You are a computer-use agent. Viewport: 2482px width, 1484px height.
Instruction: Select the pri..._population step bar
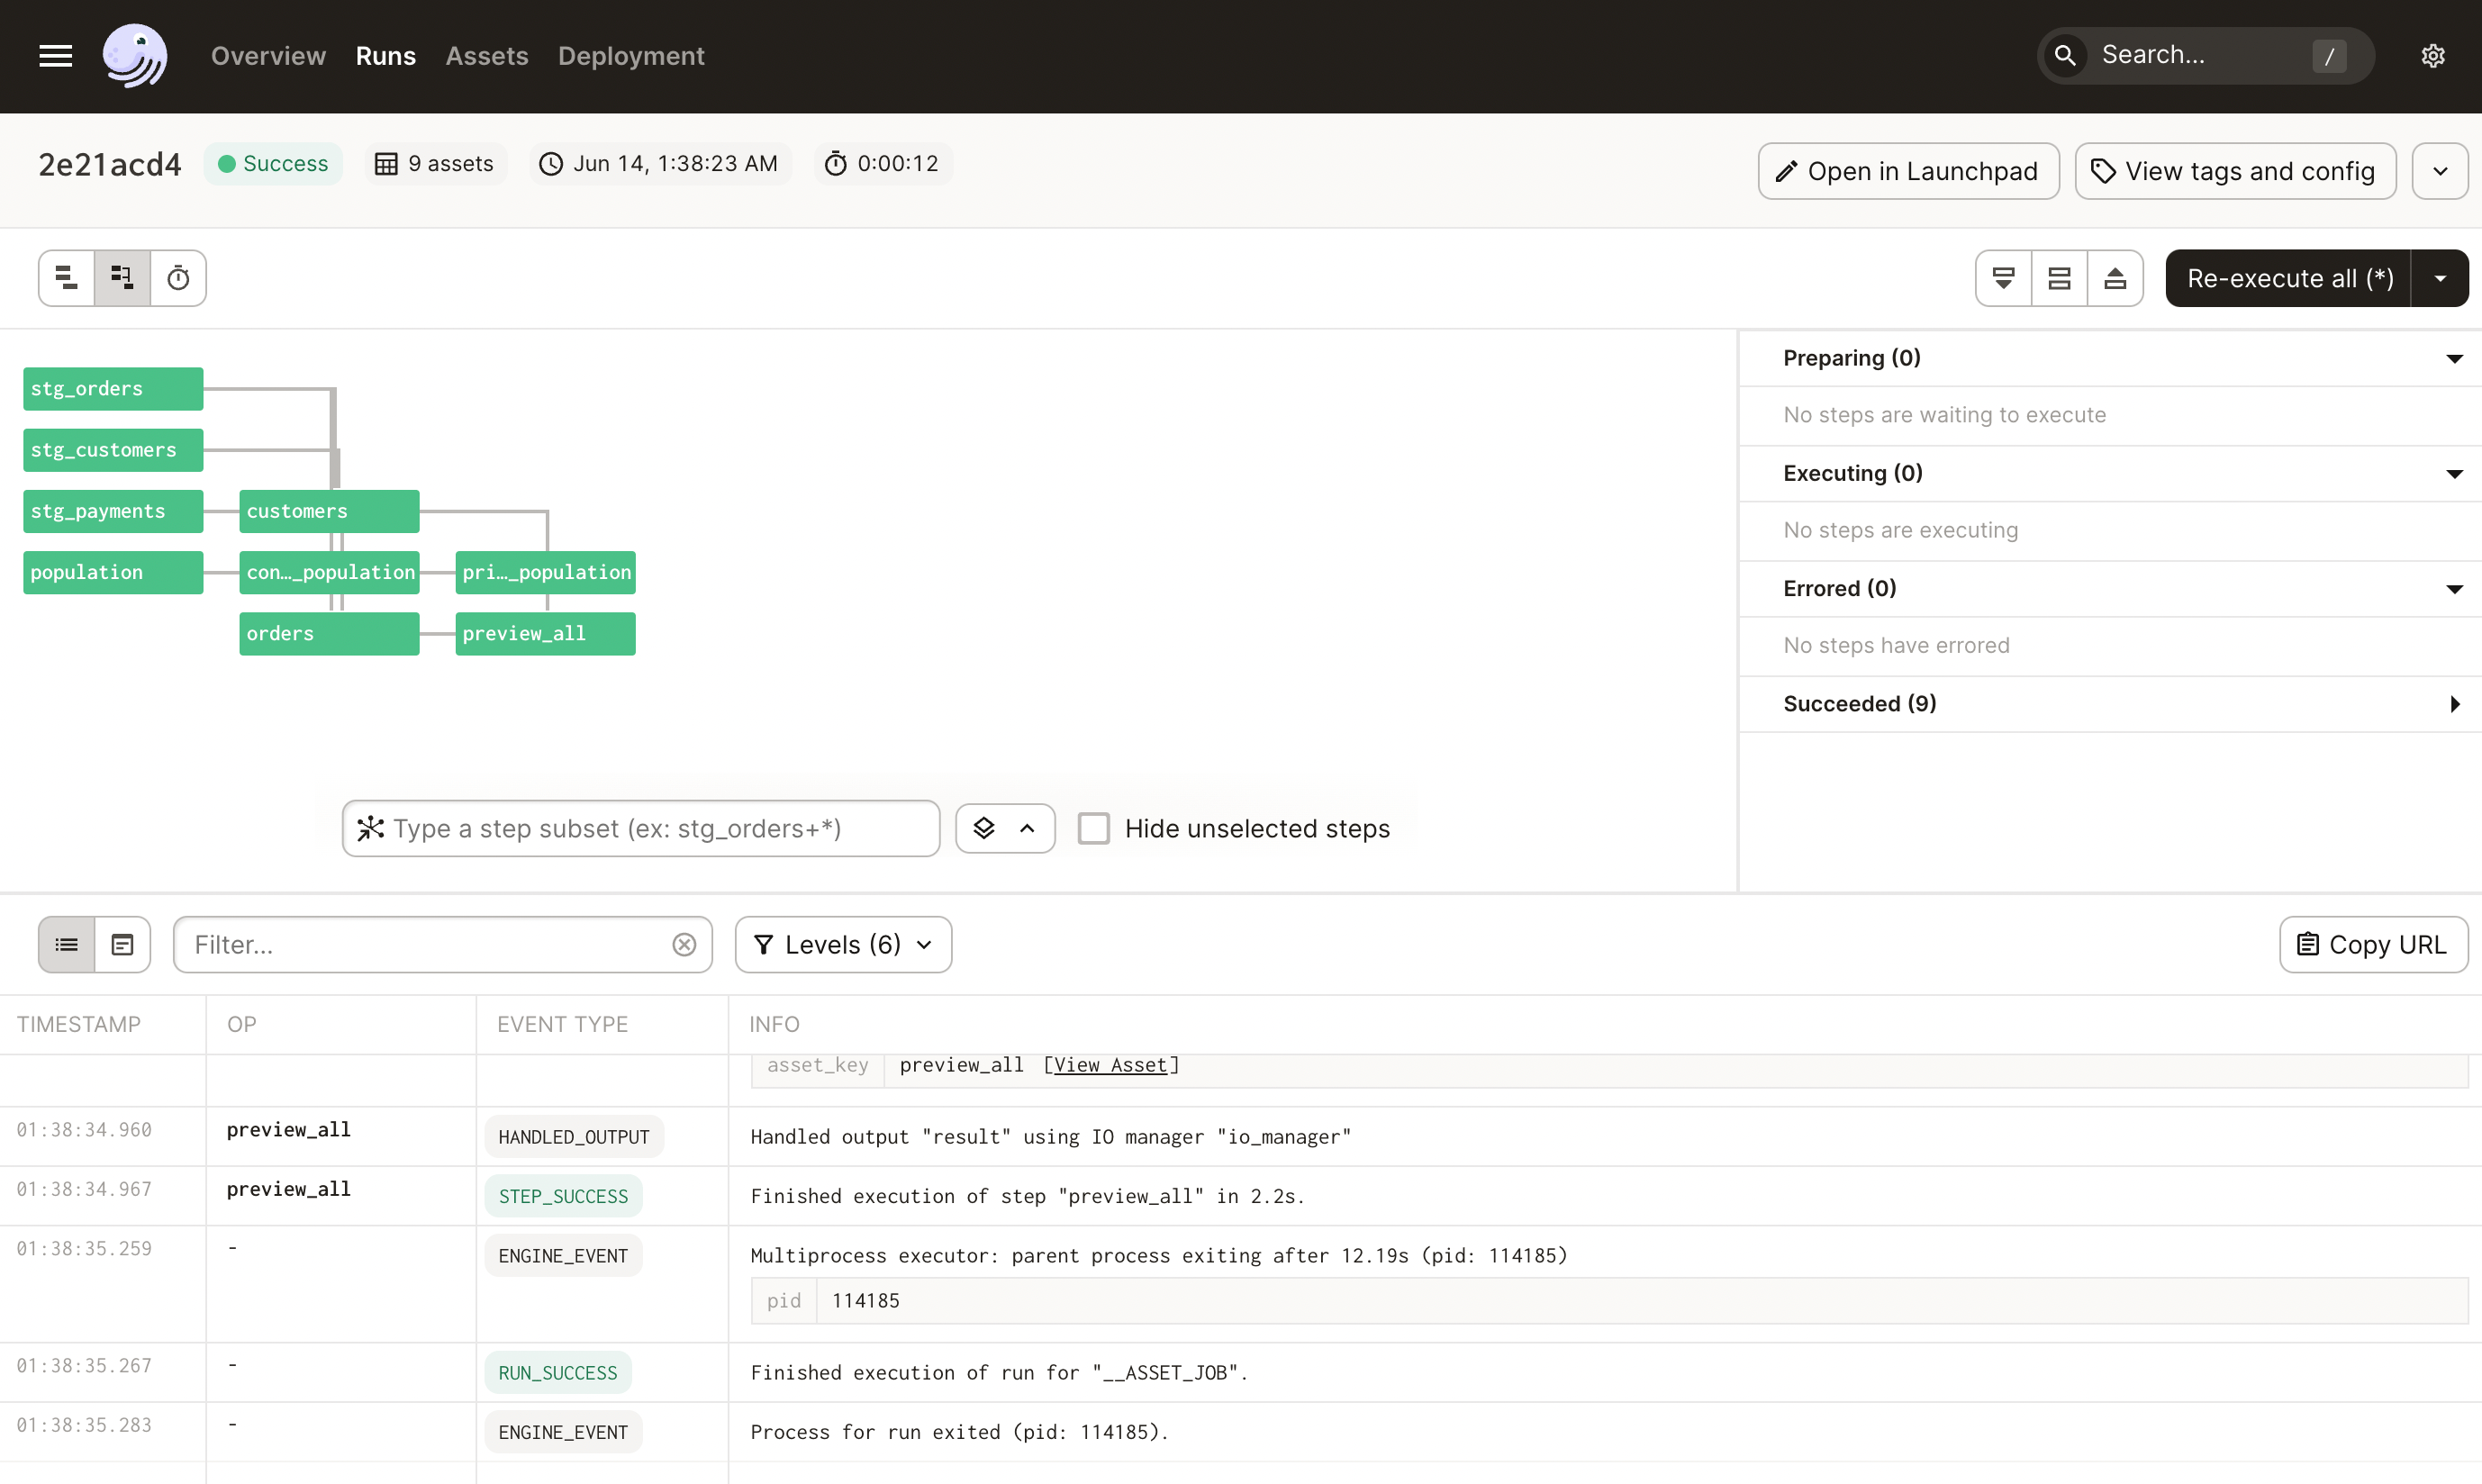[x=545, y=573]
